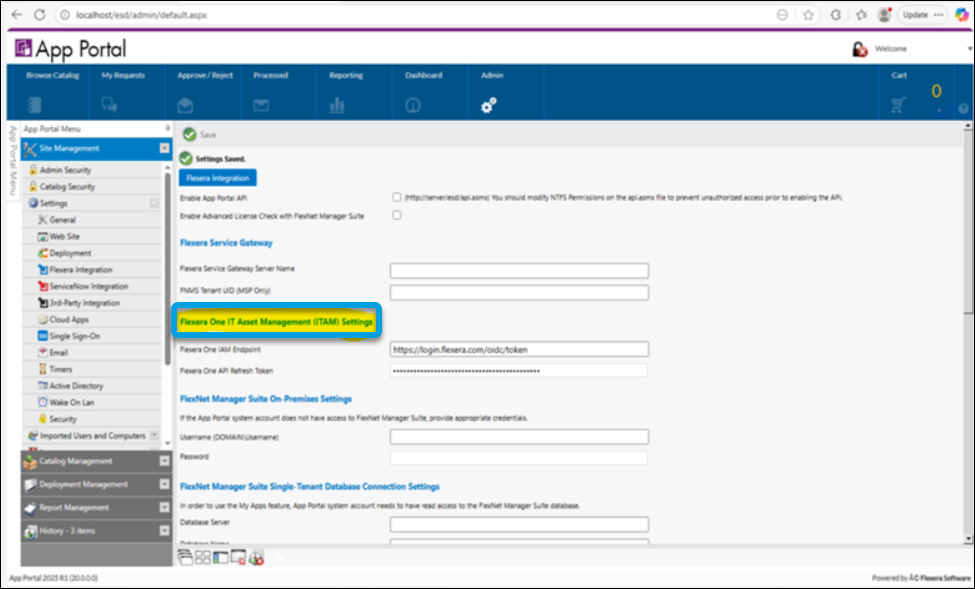Open Catalog Security in the tree

pyautogui.click(x=67, y=187)
